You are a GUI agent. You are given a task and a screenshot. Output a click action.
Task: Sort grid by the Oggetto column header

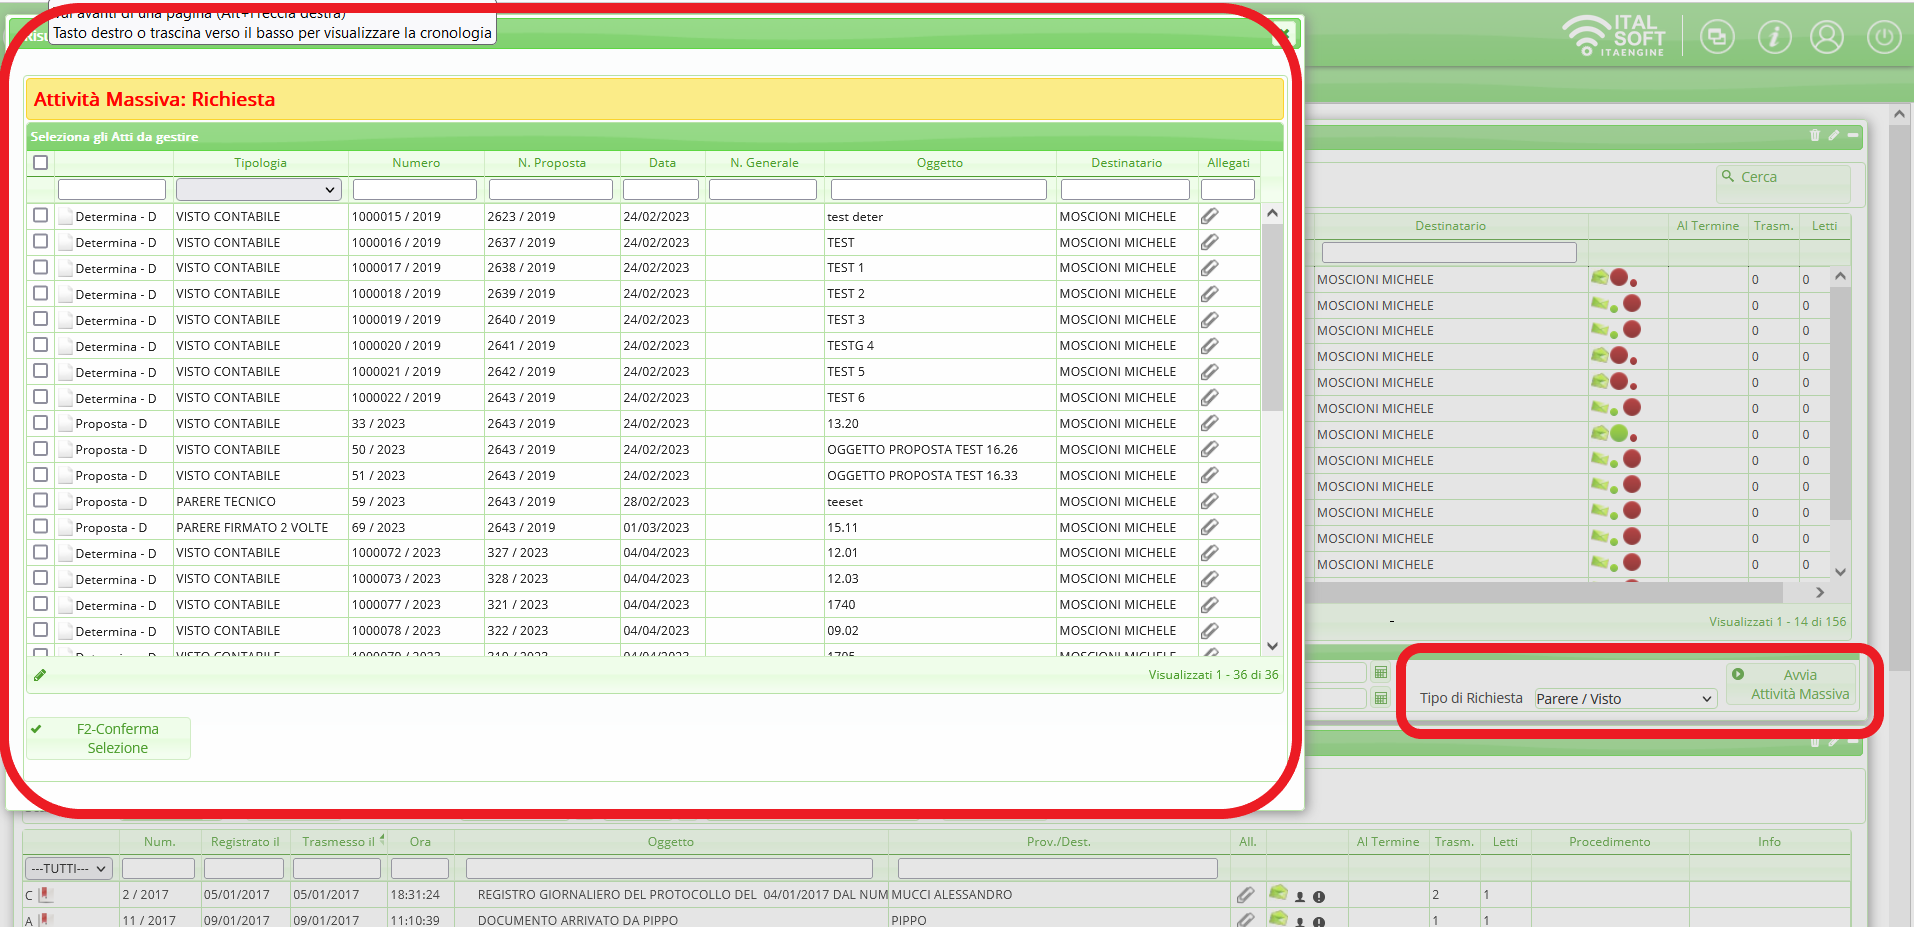coord(939,163)
